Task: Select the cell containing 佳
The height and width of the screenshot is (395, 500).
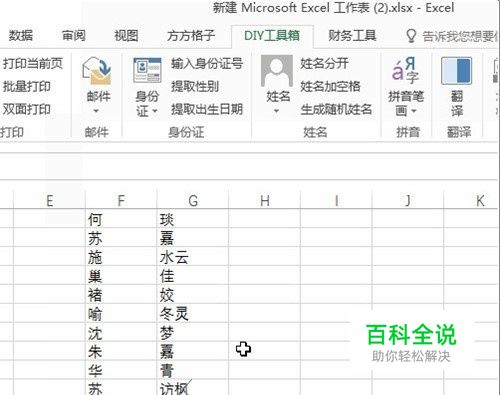Action: click(x=193, y=275)
